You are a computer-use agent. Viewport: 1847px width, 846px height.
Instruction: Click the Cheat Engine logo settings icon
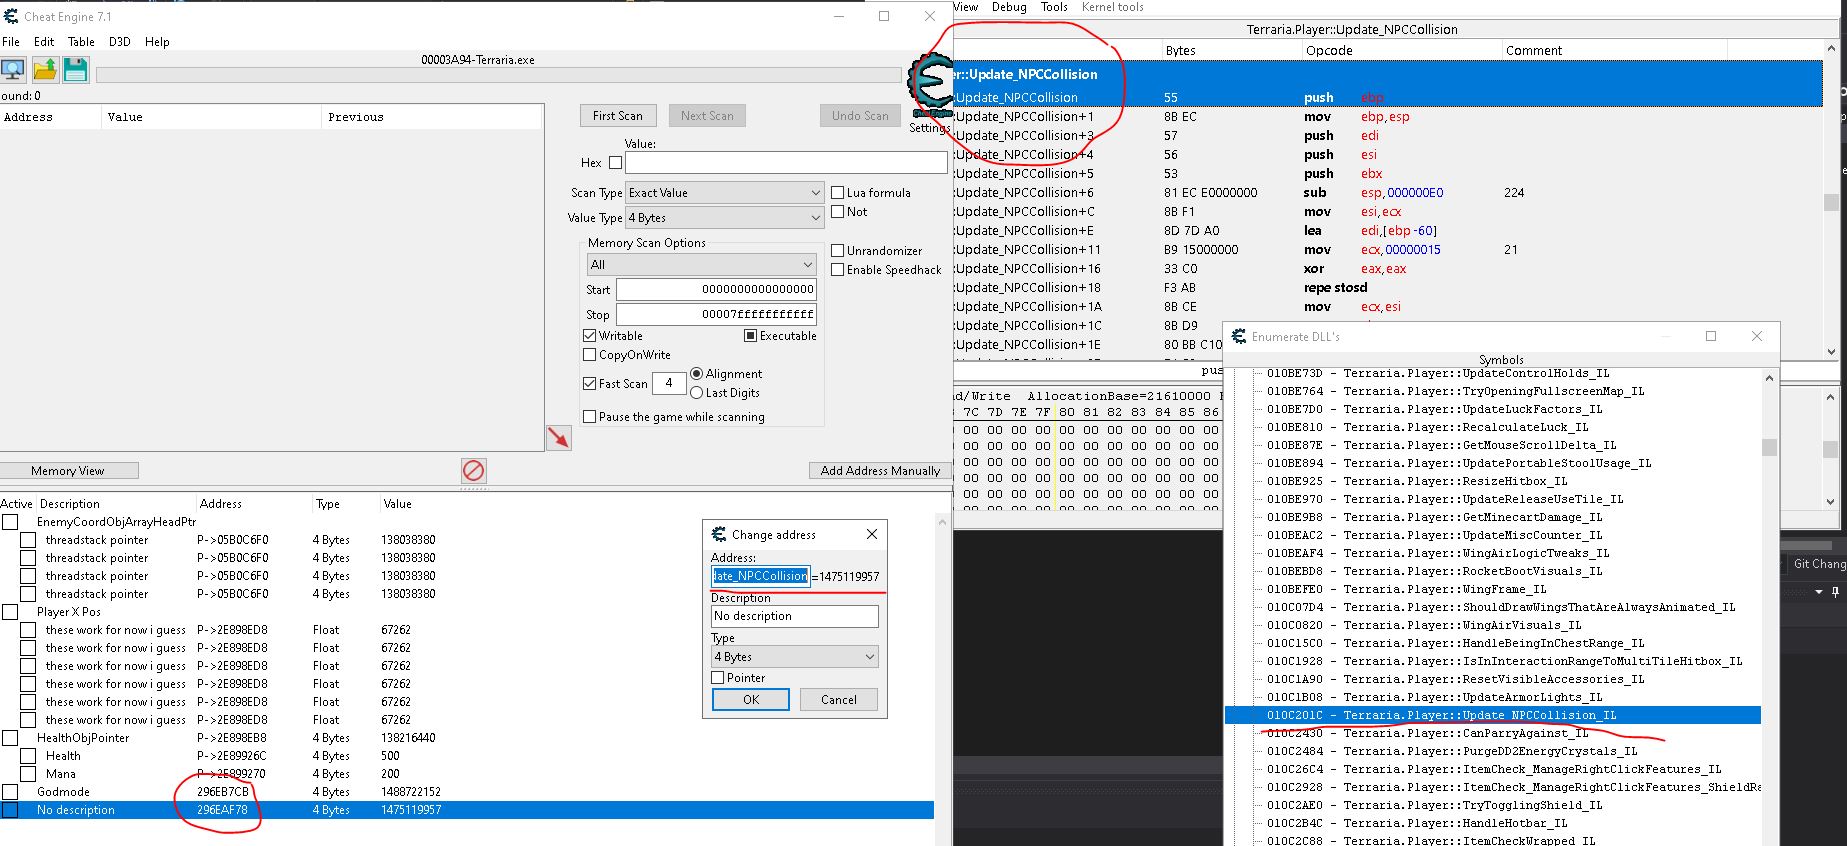928,85
